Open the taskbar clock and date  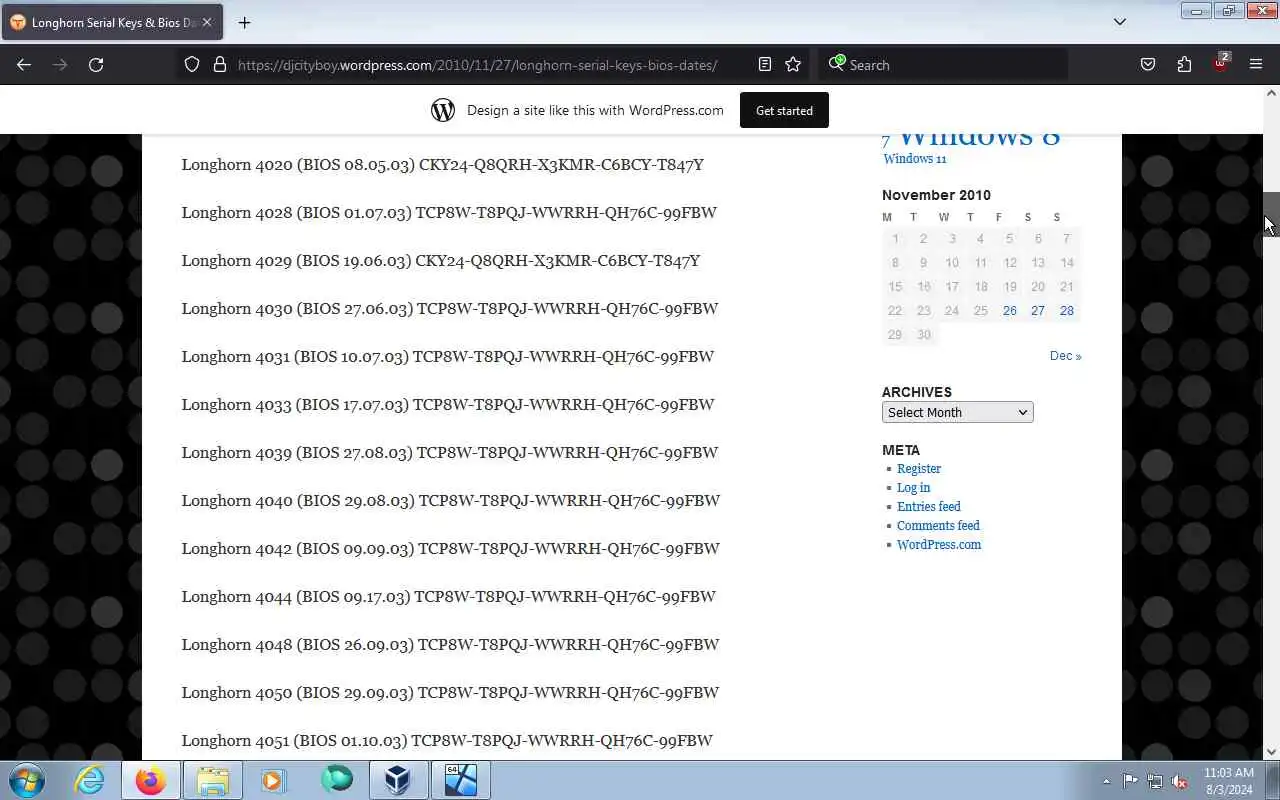click(1229, 781)
